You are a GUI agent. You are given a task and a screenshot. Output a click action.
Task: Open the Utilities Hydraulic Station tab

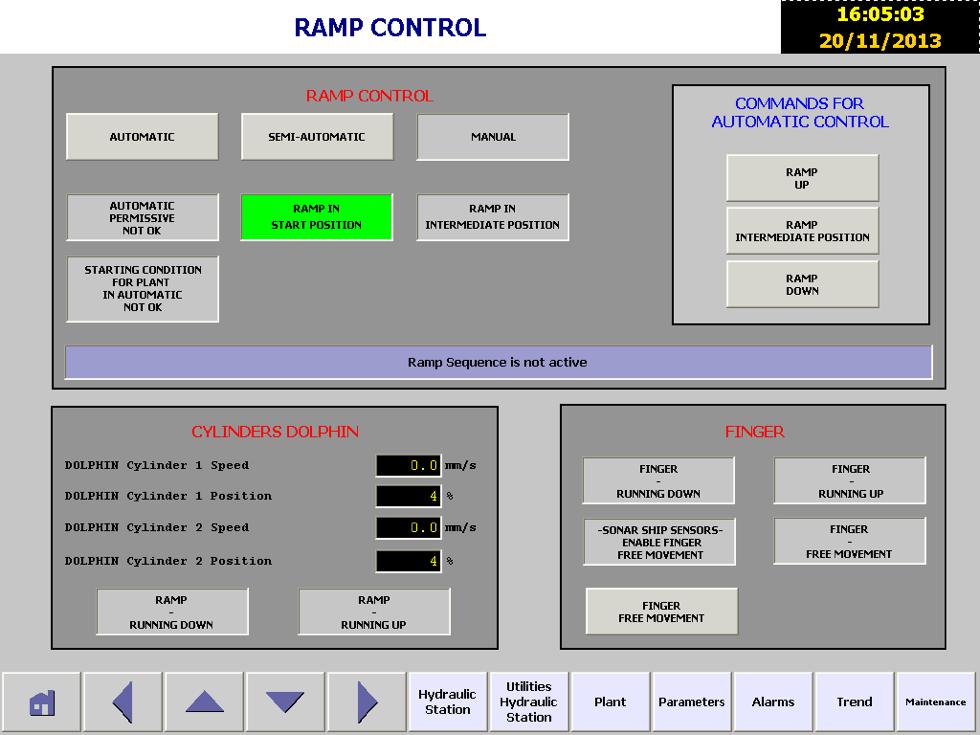tap(529, 702)
